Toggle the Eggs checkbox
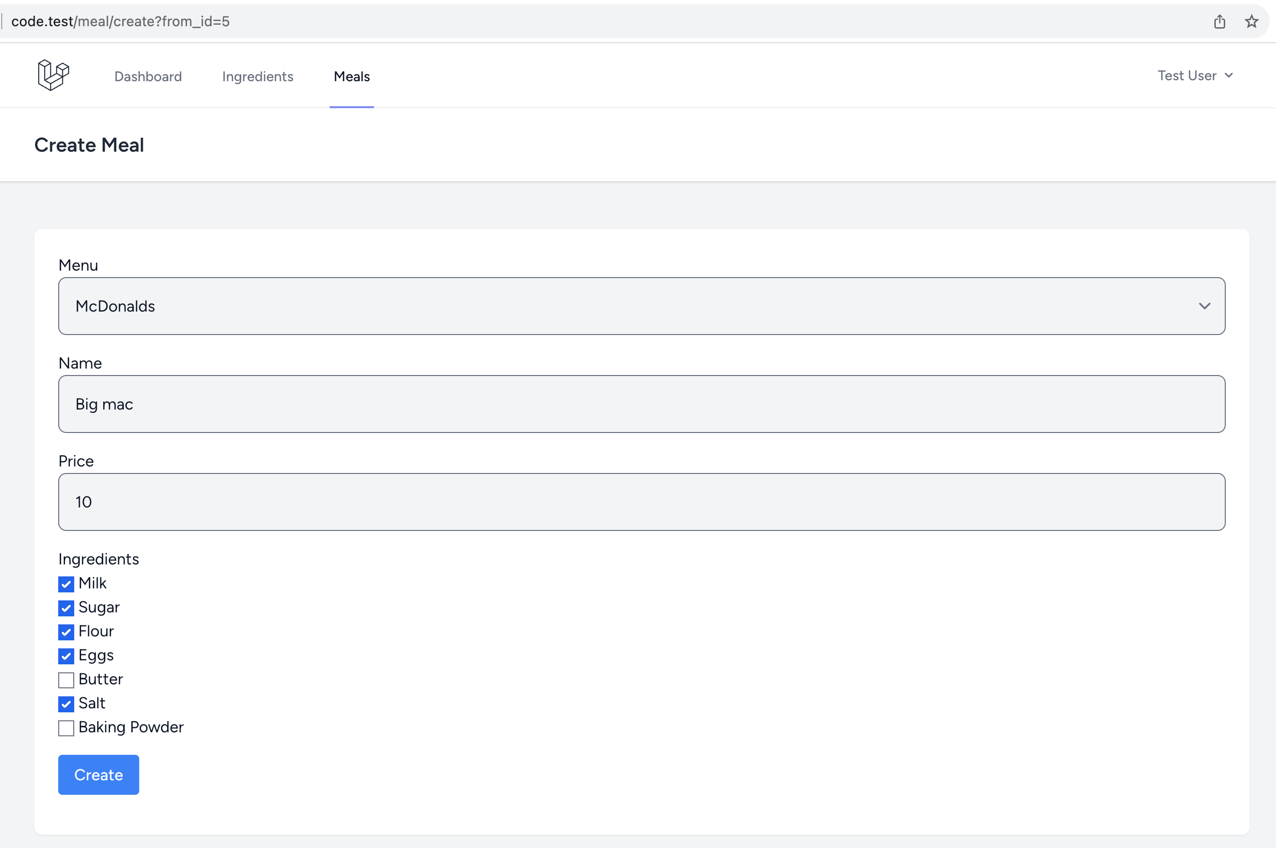Screen dimensions: 1276x848 66,656
